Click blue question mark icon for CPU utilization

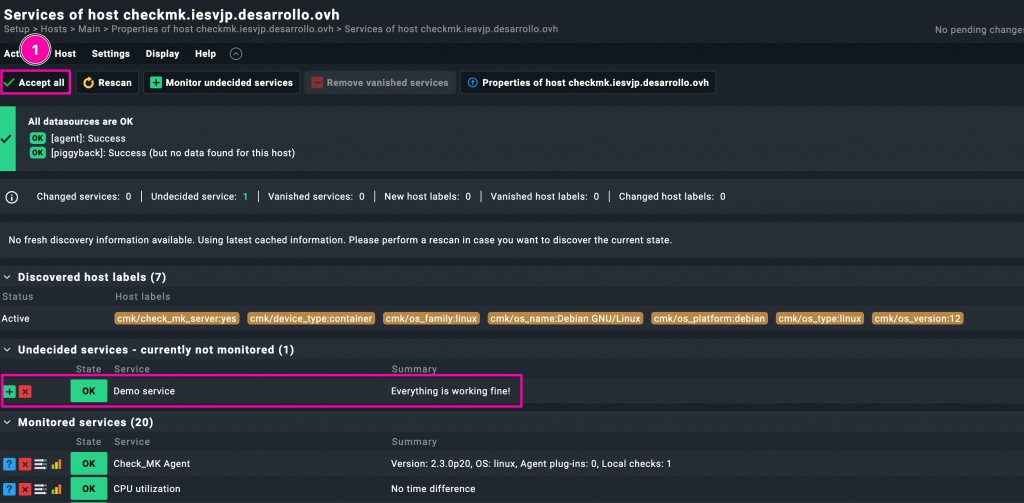[x=9, y=489]
